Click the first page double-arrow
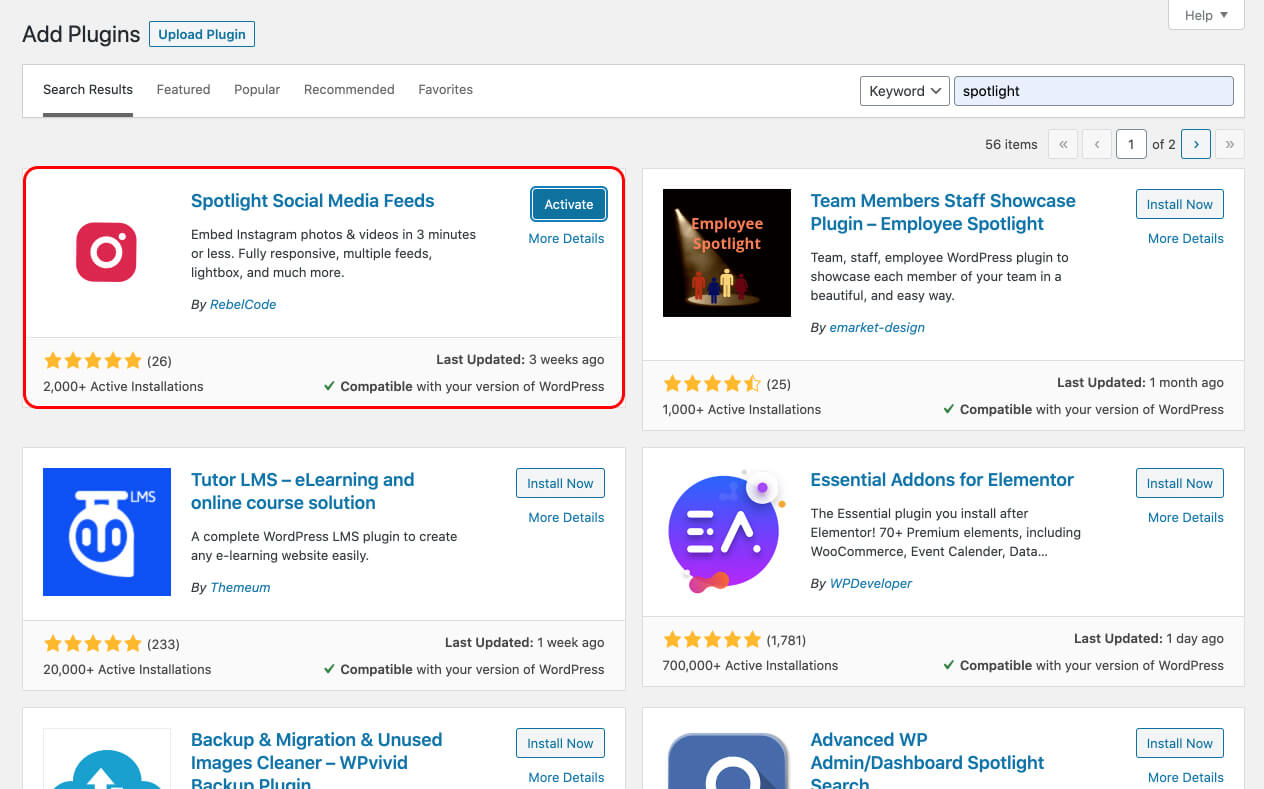The image size is (1264, 789). click(x=1063, y=144)
